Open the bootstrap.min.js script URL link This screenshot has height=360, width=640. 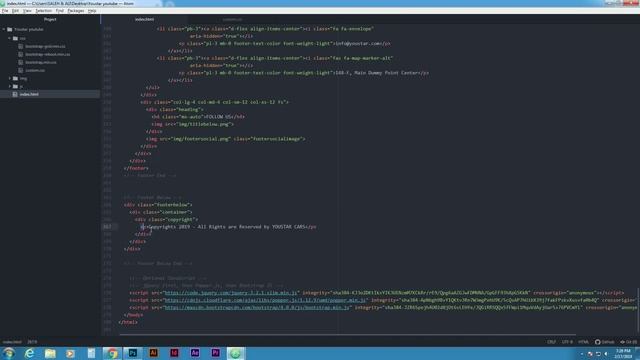[x=257, y=307]
